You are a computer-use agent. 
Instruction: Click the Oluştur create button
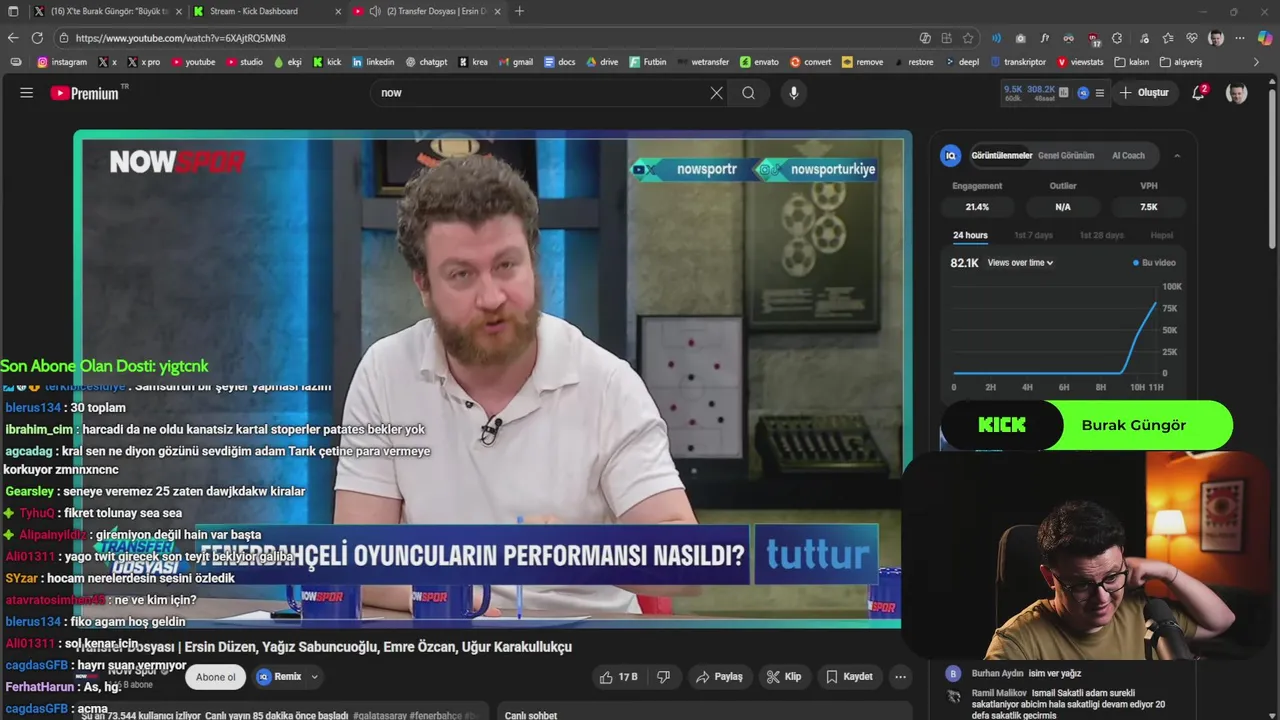click(1143, 93)
